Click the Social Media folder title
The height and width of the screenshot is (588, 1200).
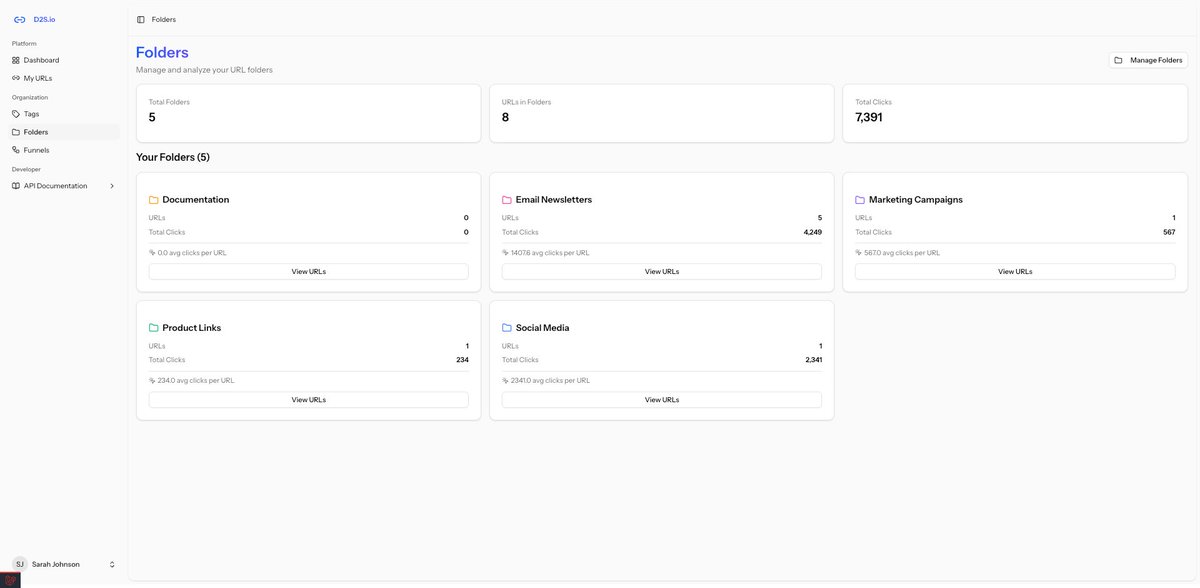click(543, 328)
